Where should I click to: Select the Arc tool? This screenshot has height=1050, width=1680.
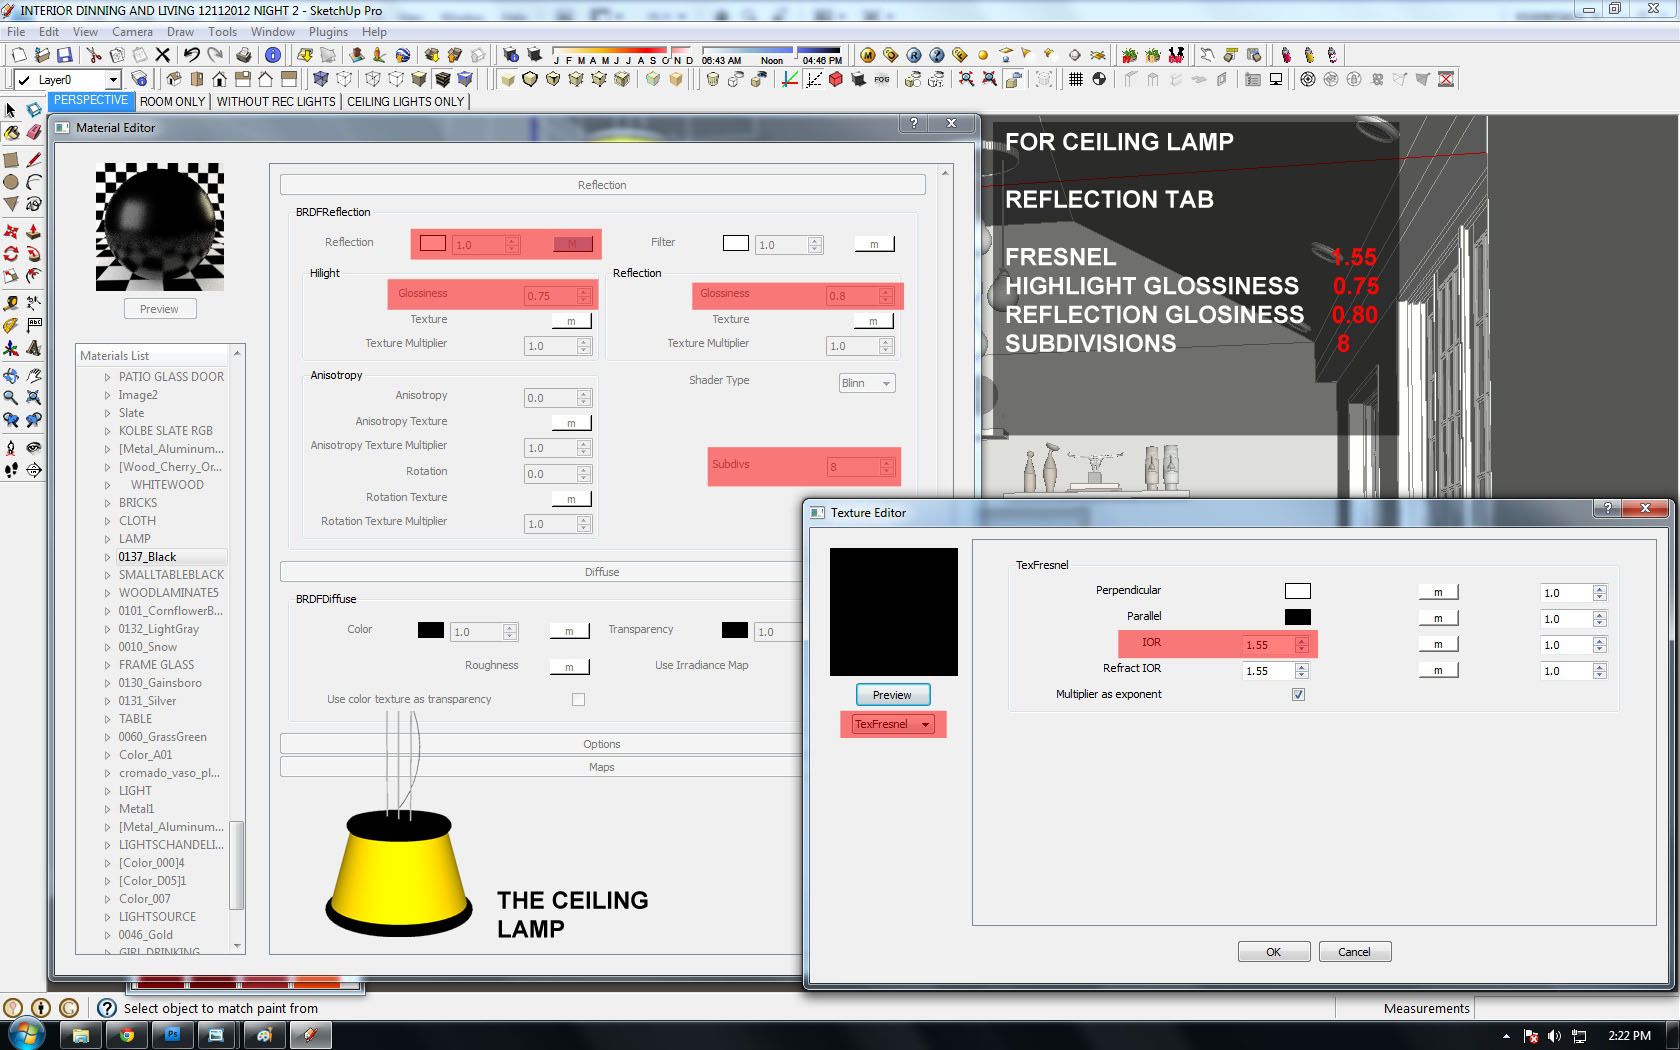pos(33,181)
